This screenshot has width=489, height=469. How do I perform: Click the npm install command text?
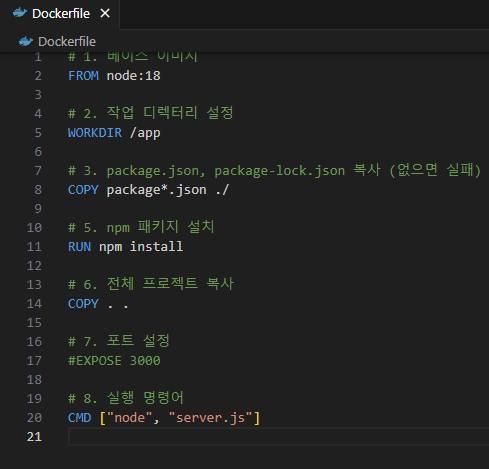141,247
